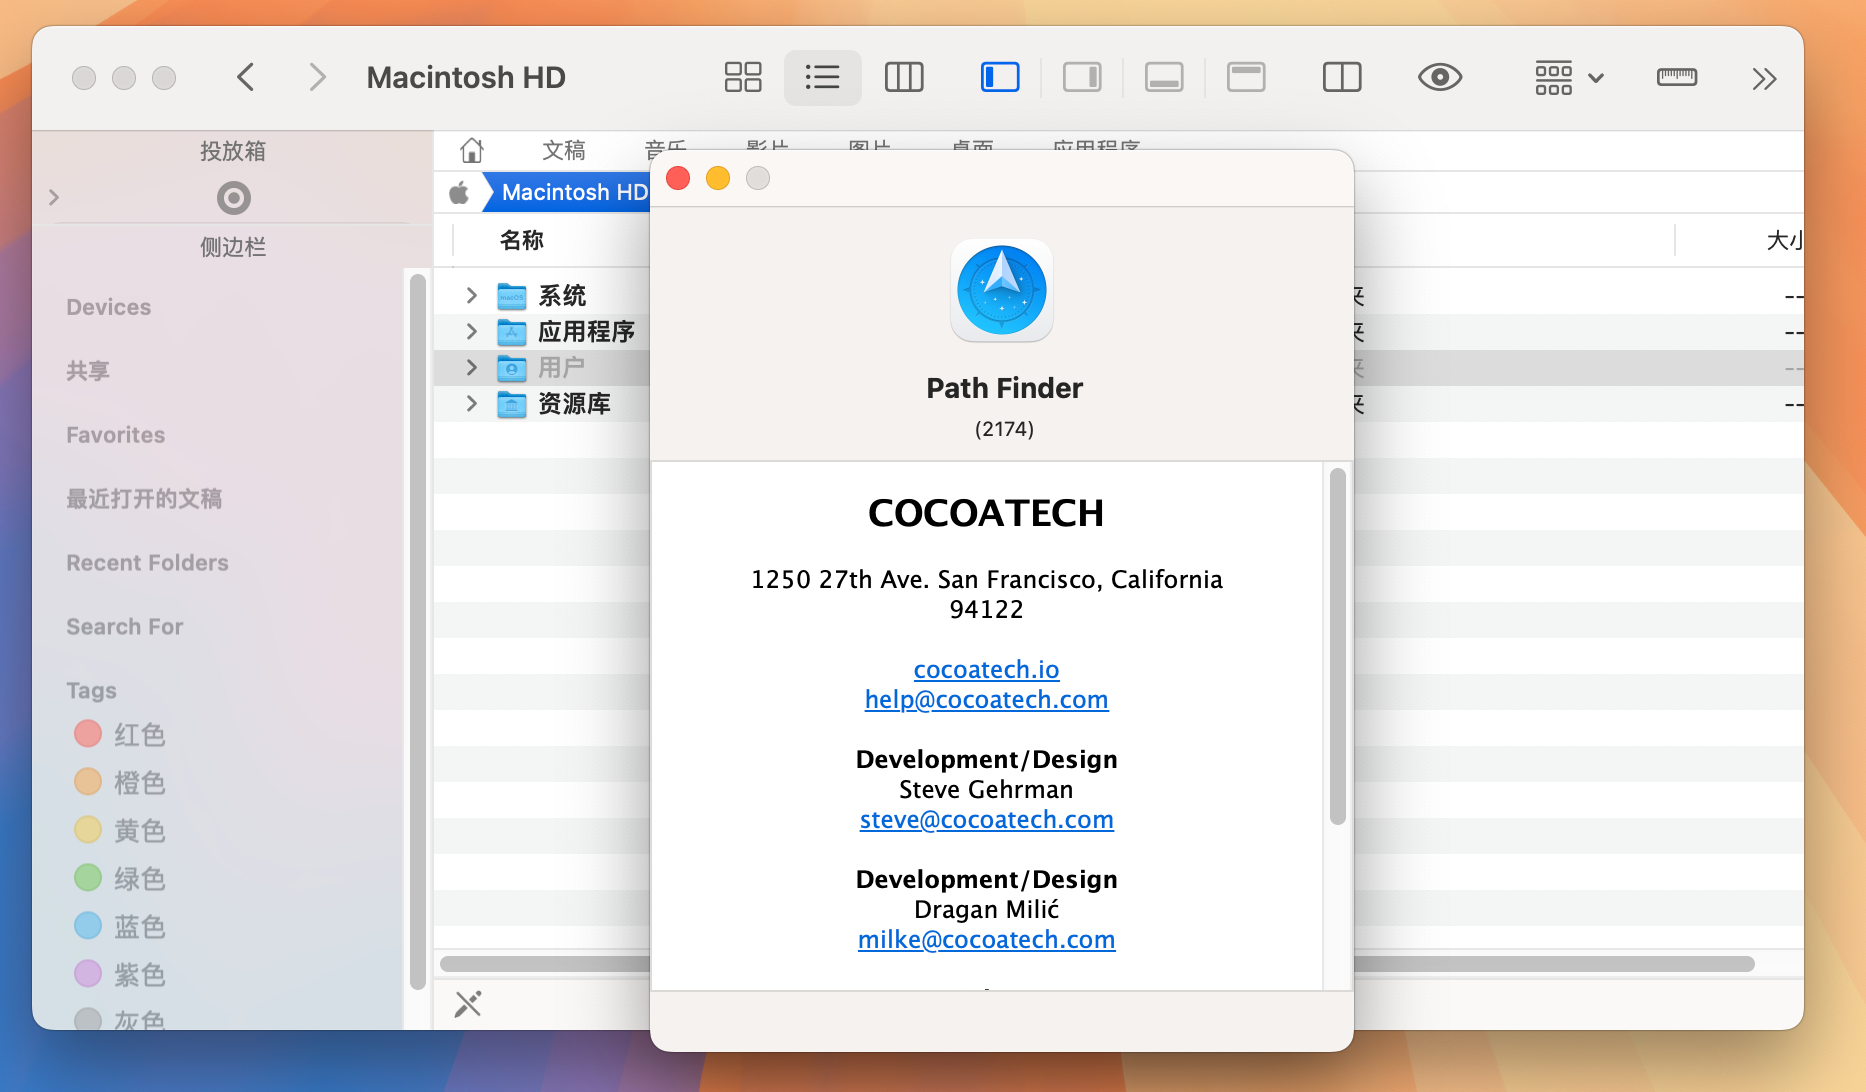Select the orange 橙色 tag
Image resolution: width=1866 pixels, height=1092 pixels.
(120, 783)
